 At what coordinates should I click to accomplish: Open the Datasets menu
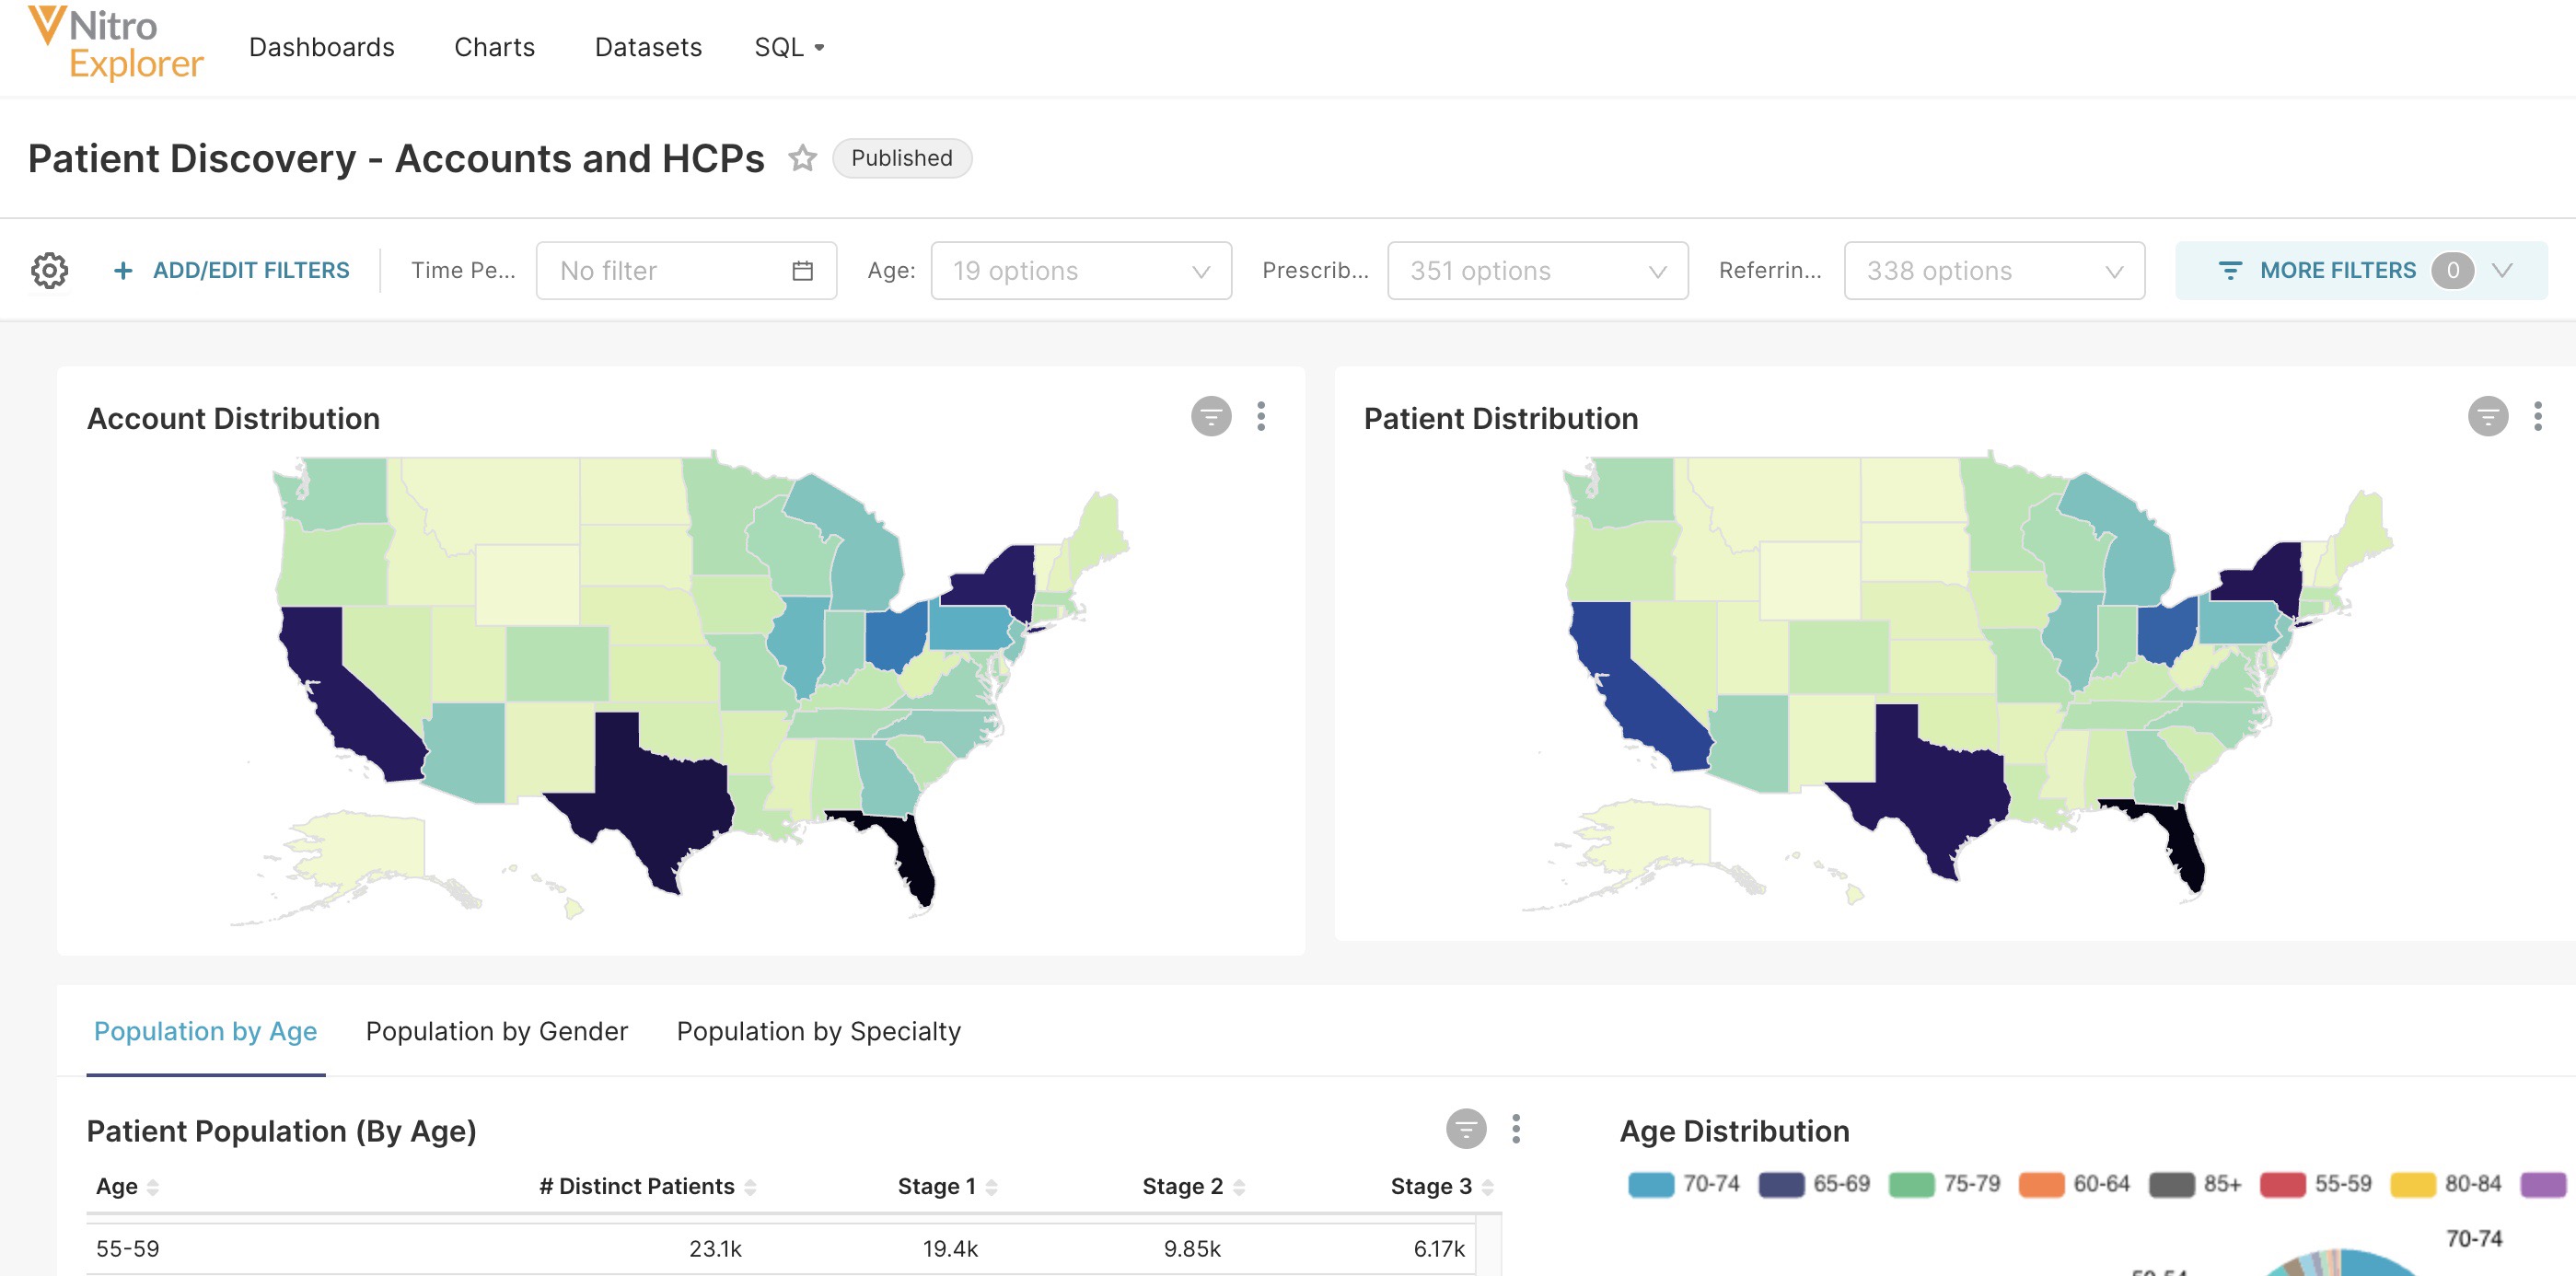648,47
